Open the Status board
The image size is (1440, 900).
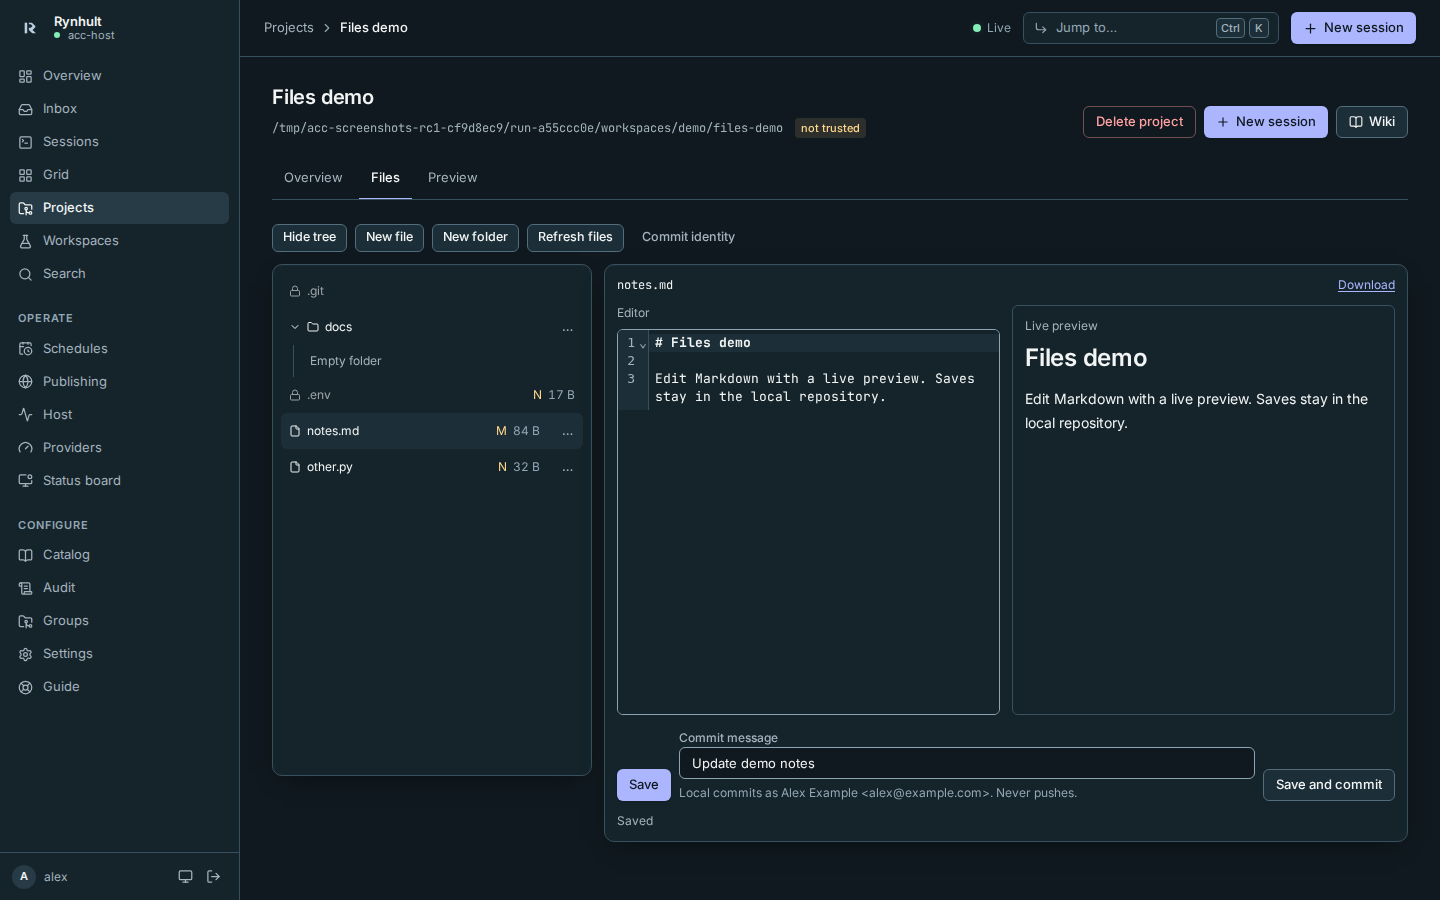click(119, 481)
